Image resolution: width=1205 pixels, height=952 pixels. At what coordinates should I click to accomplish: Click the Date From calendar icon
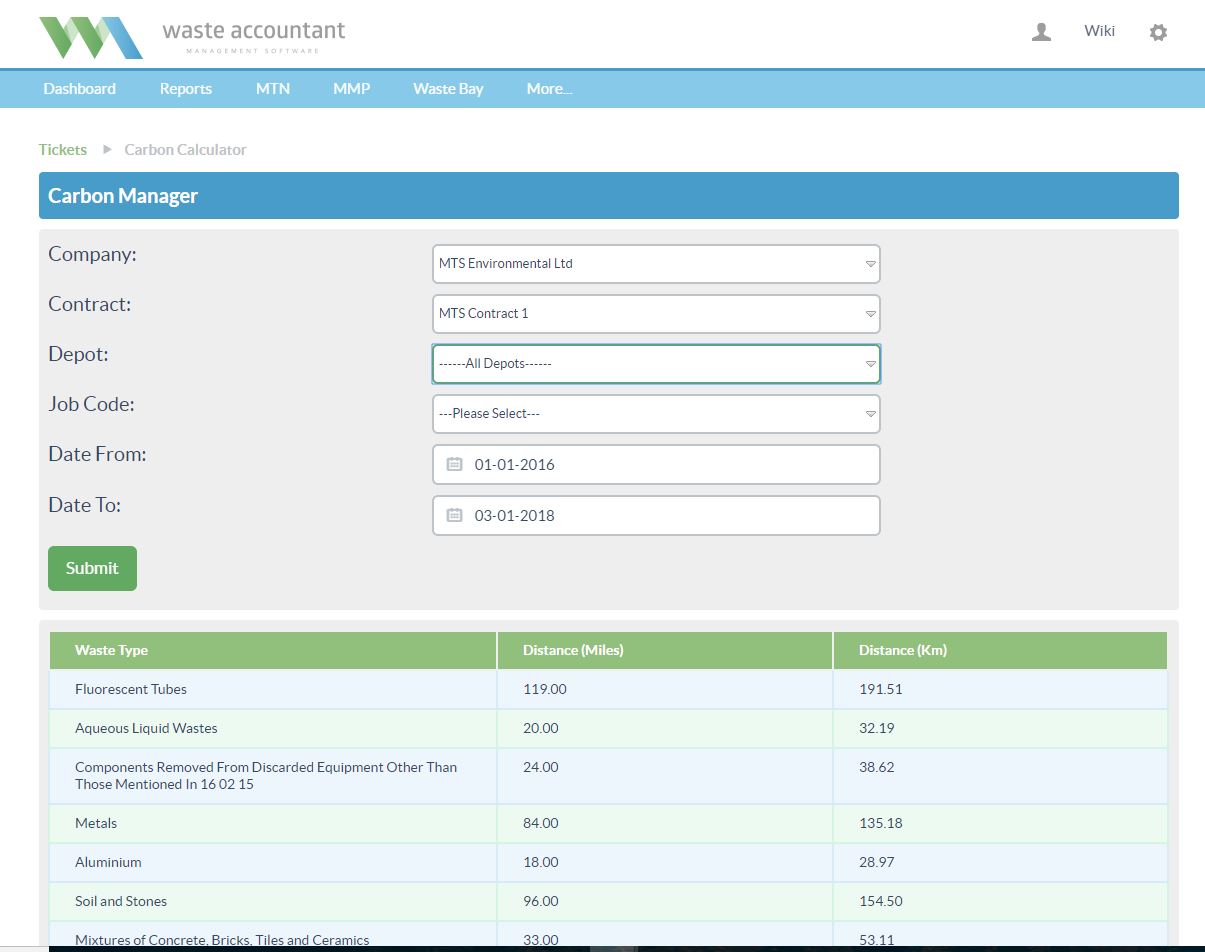454,464
